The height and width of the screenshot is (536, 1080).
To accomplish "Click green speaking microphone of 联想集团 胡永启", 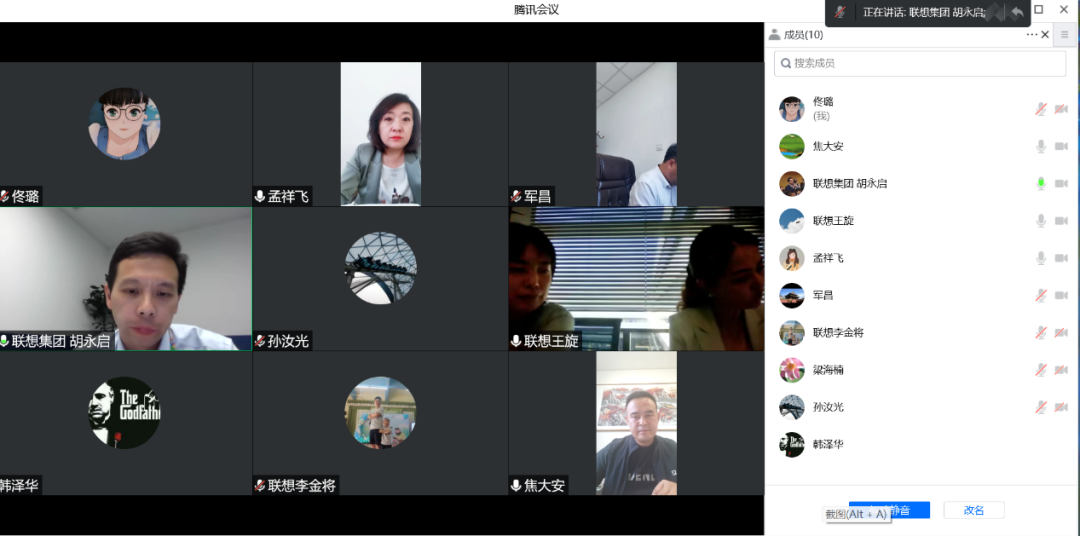I will pyautogui.click(x=1041, y=183).
